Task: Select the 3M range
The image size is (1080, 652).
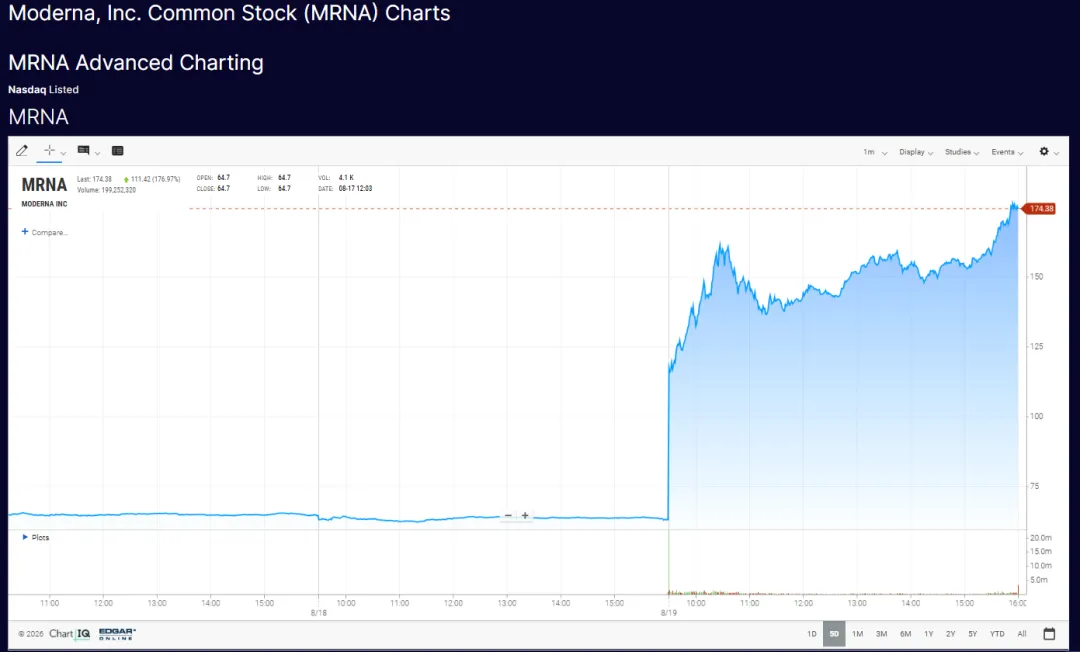Action: tap(881, 634)
